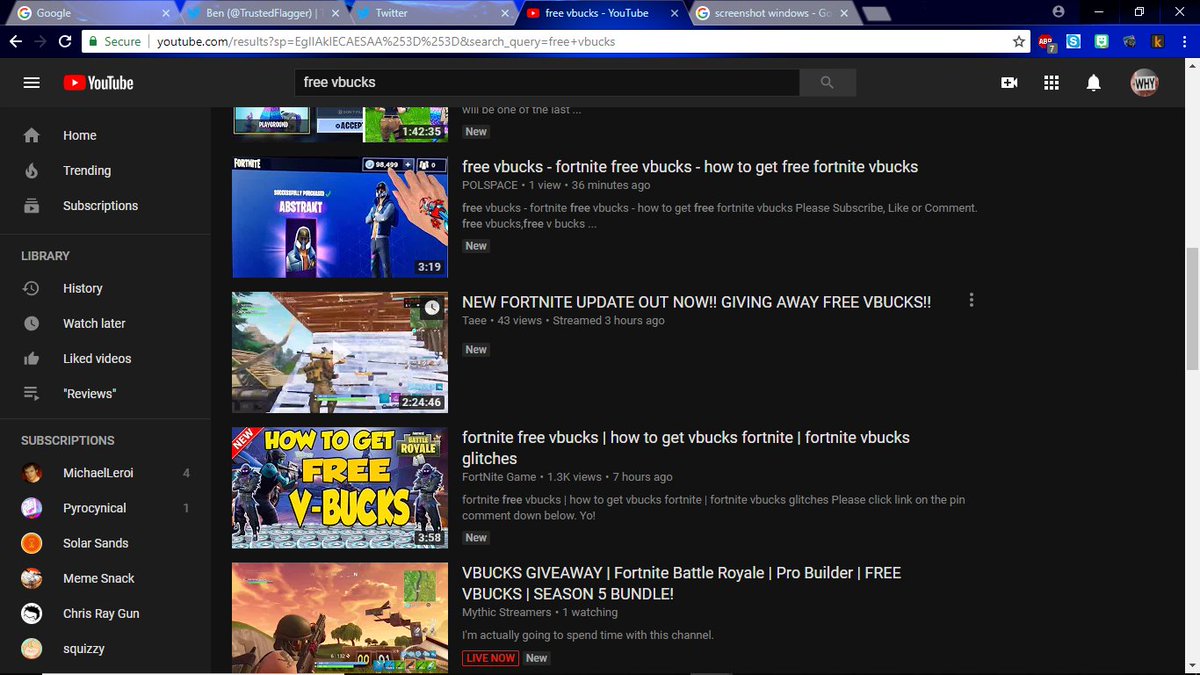Click Chrome's back arrow
The height and width of the screenshot is (675, 1200).
point(15,42)
